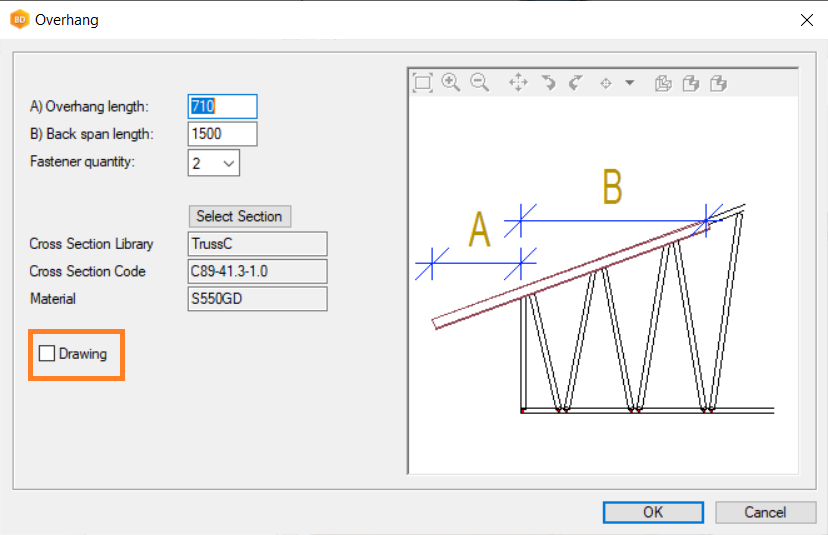Viewport: 828px width, 535px height.
Task: Click the rotate right arrow icon
Action: coord(575,83)
